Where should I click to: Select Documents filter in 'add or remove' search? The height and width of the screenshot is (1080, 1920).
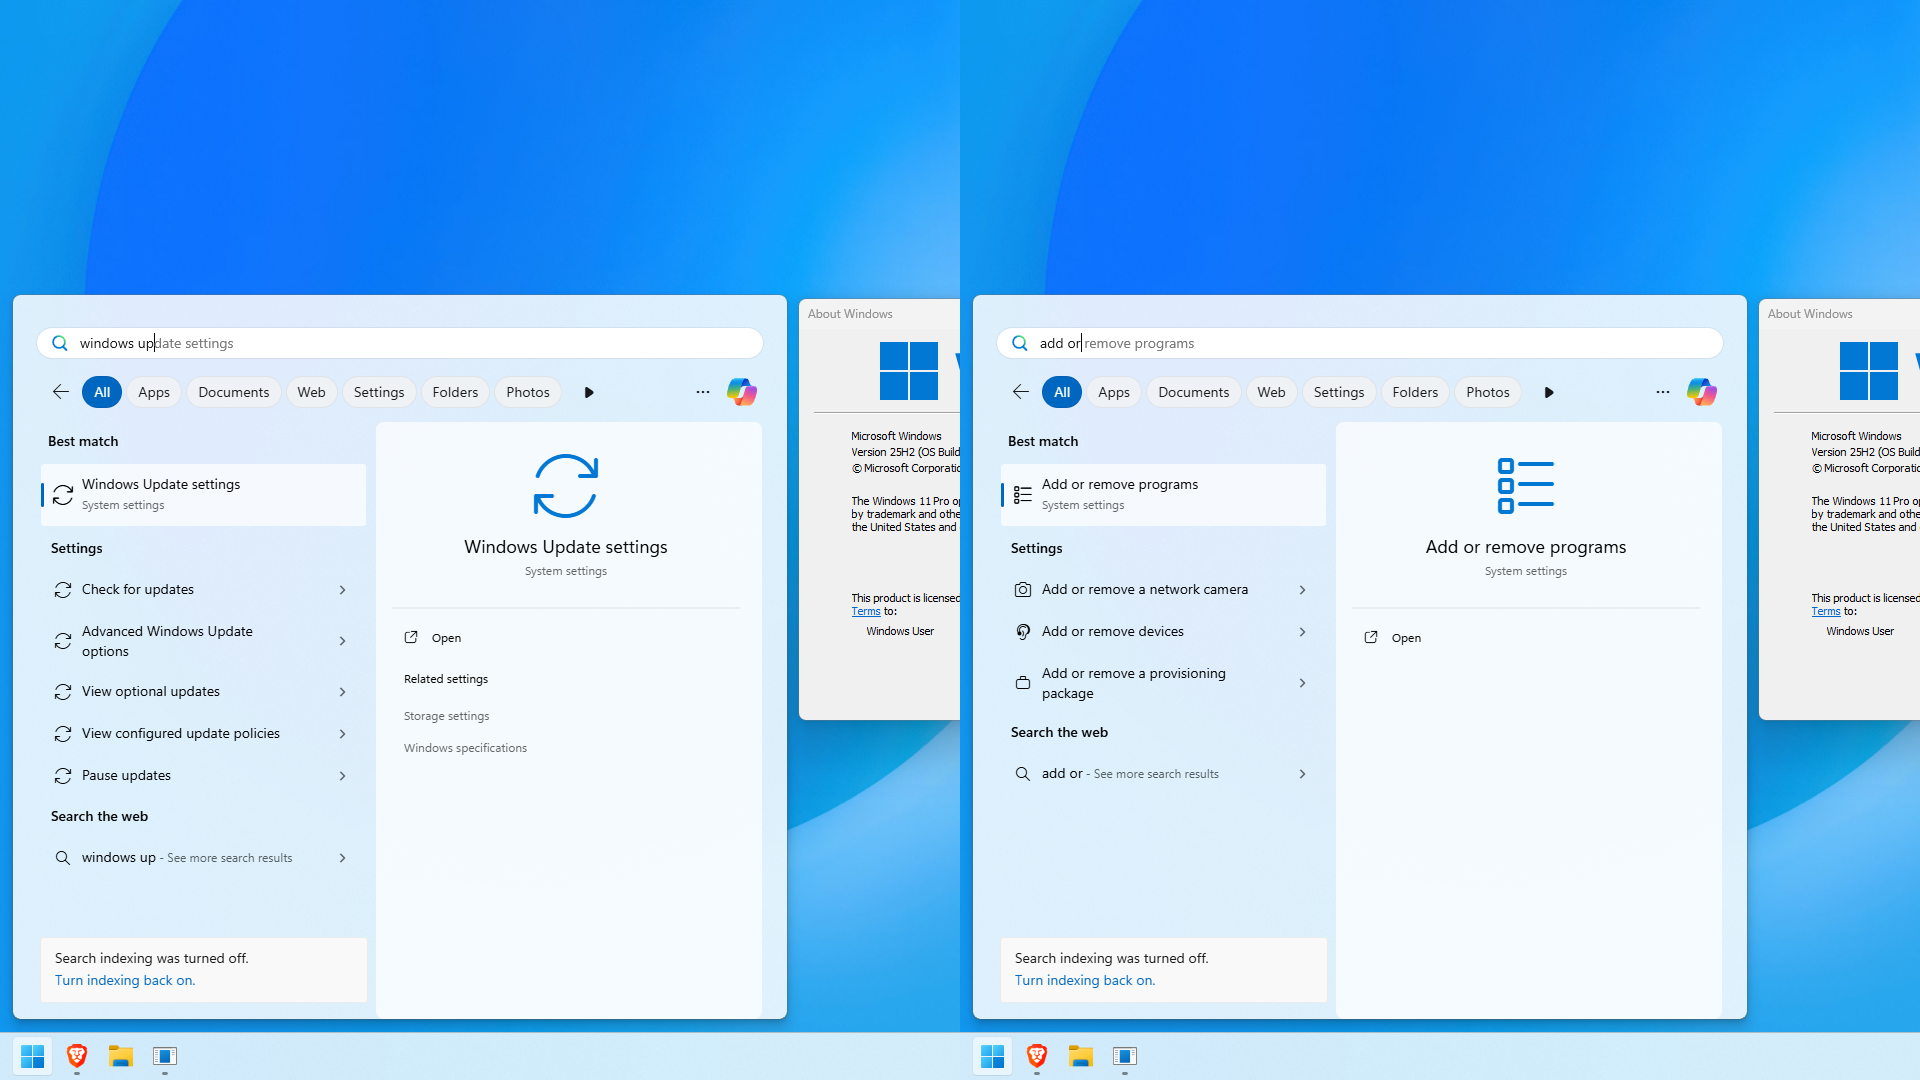click(x=1194, y=392)
